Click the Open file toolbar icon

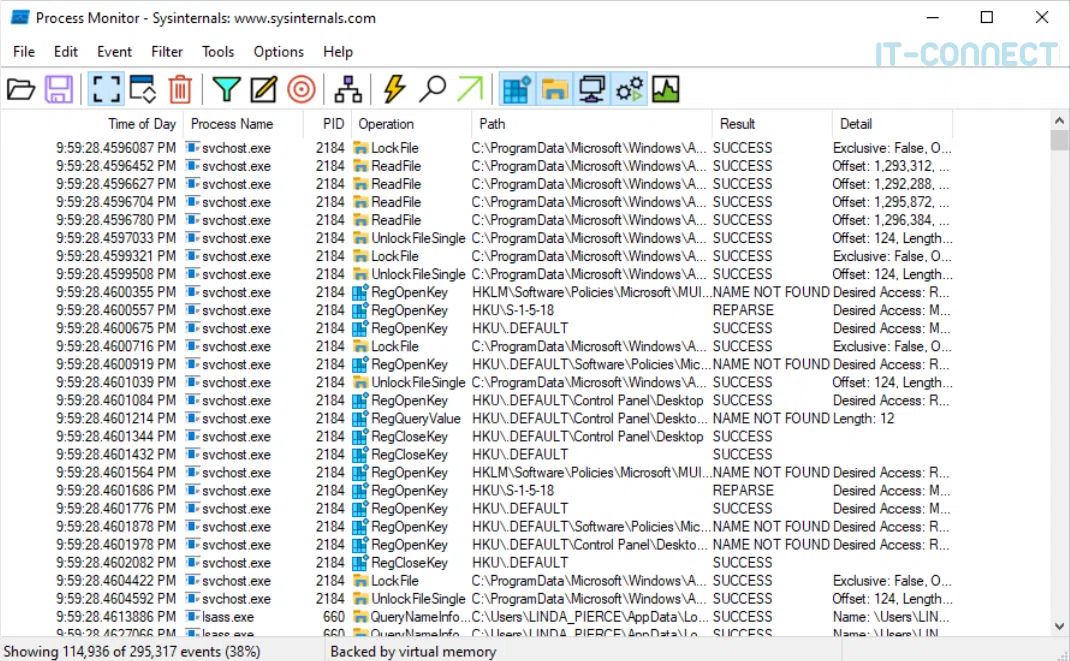click(21, 90)
